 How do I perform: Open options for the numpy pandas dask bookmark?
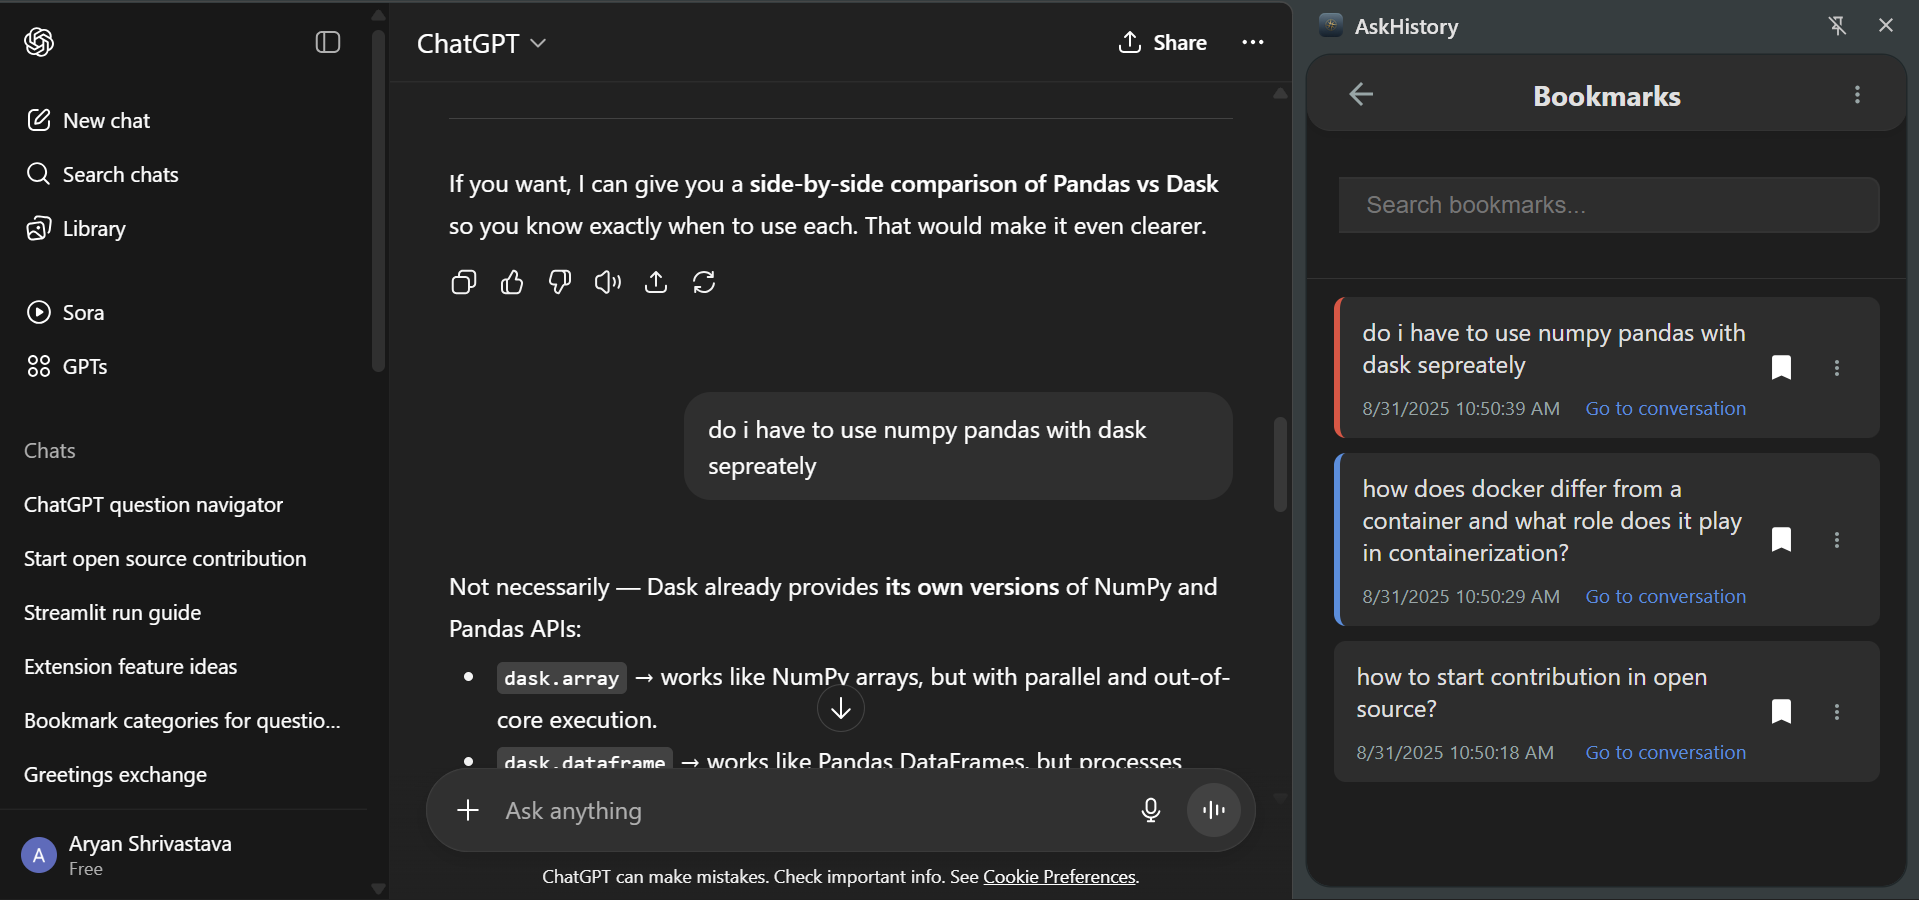[1837, 368]
